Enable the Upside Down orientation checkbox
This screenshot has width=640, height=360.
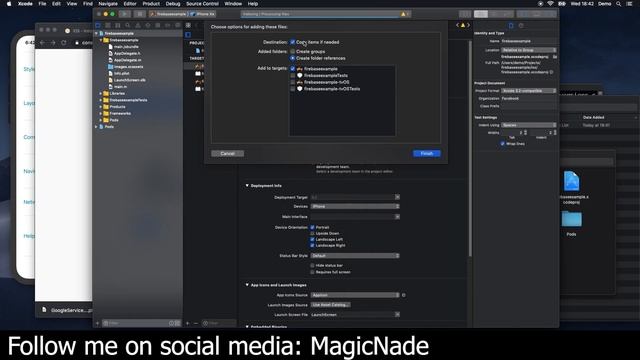[312, 233]
